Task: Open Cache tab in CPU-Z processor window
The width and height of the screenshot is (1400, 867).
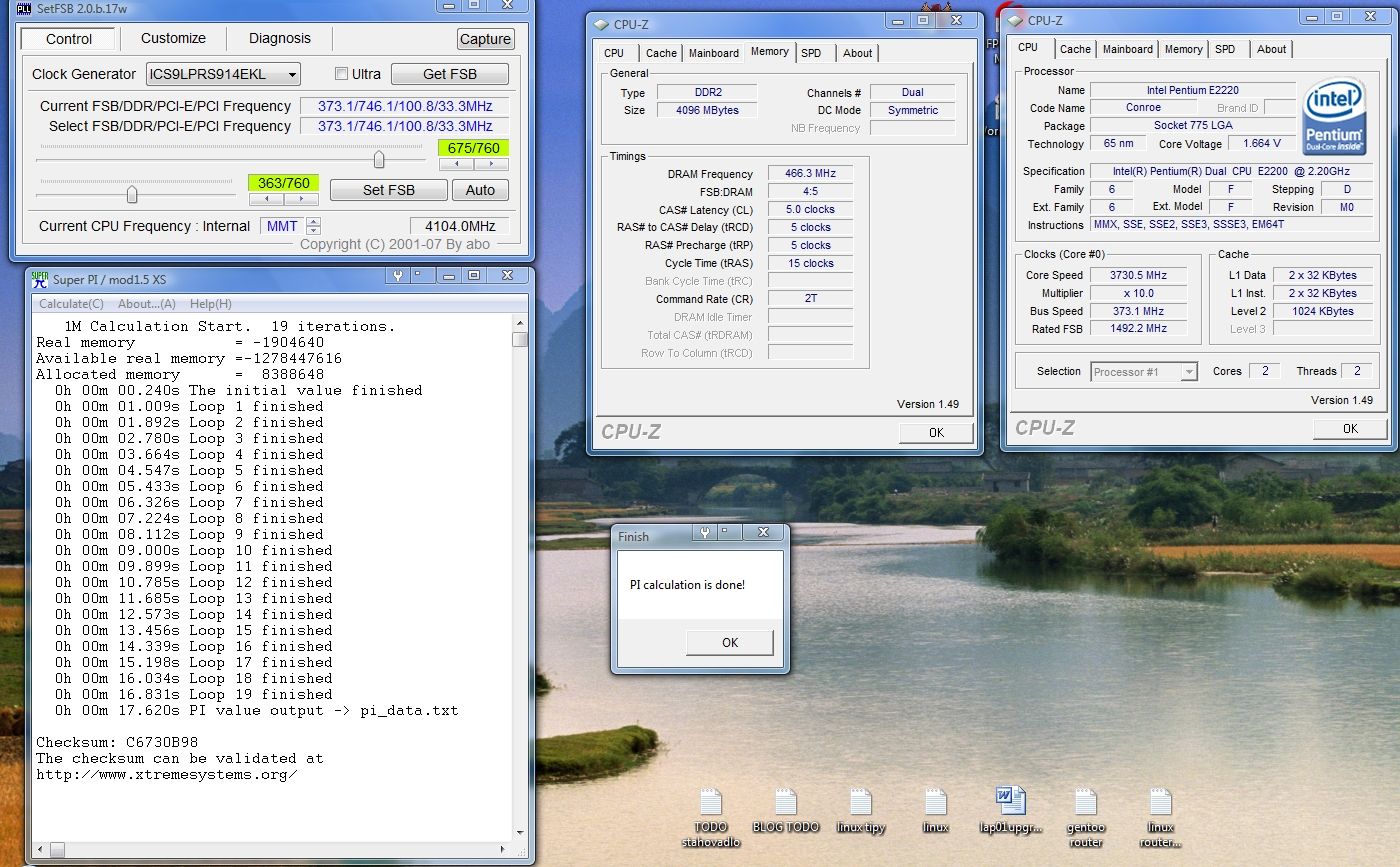Action: tap(1075, 49)
